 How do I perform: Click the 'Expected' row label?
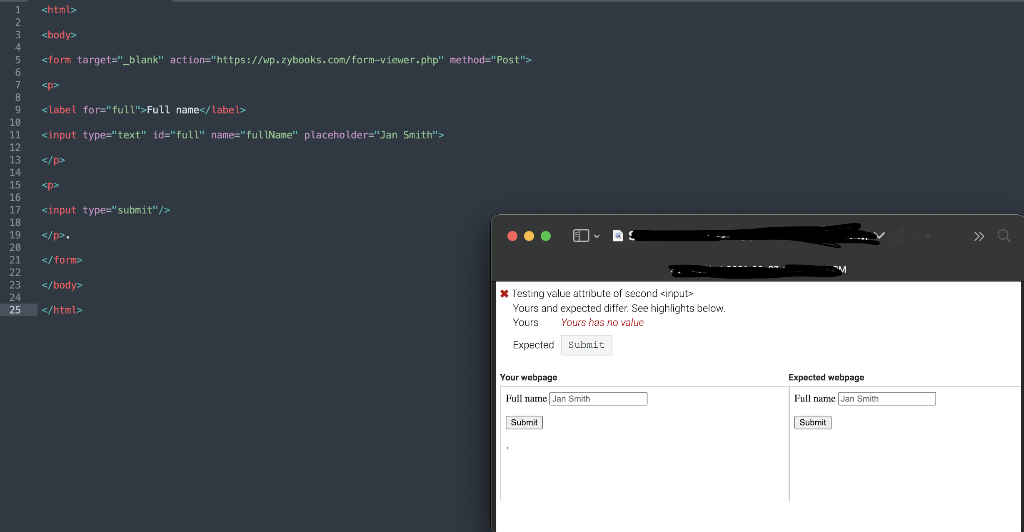click(534, 345)
